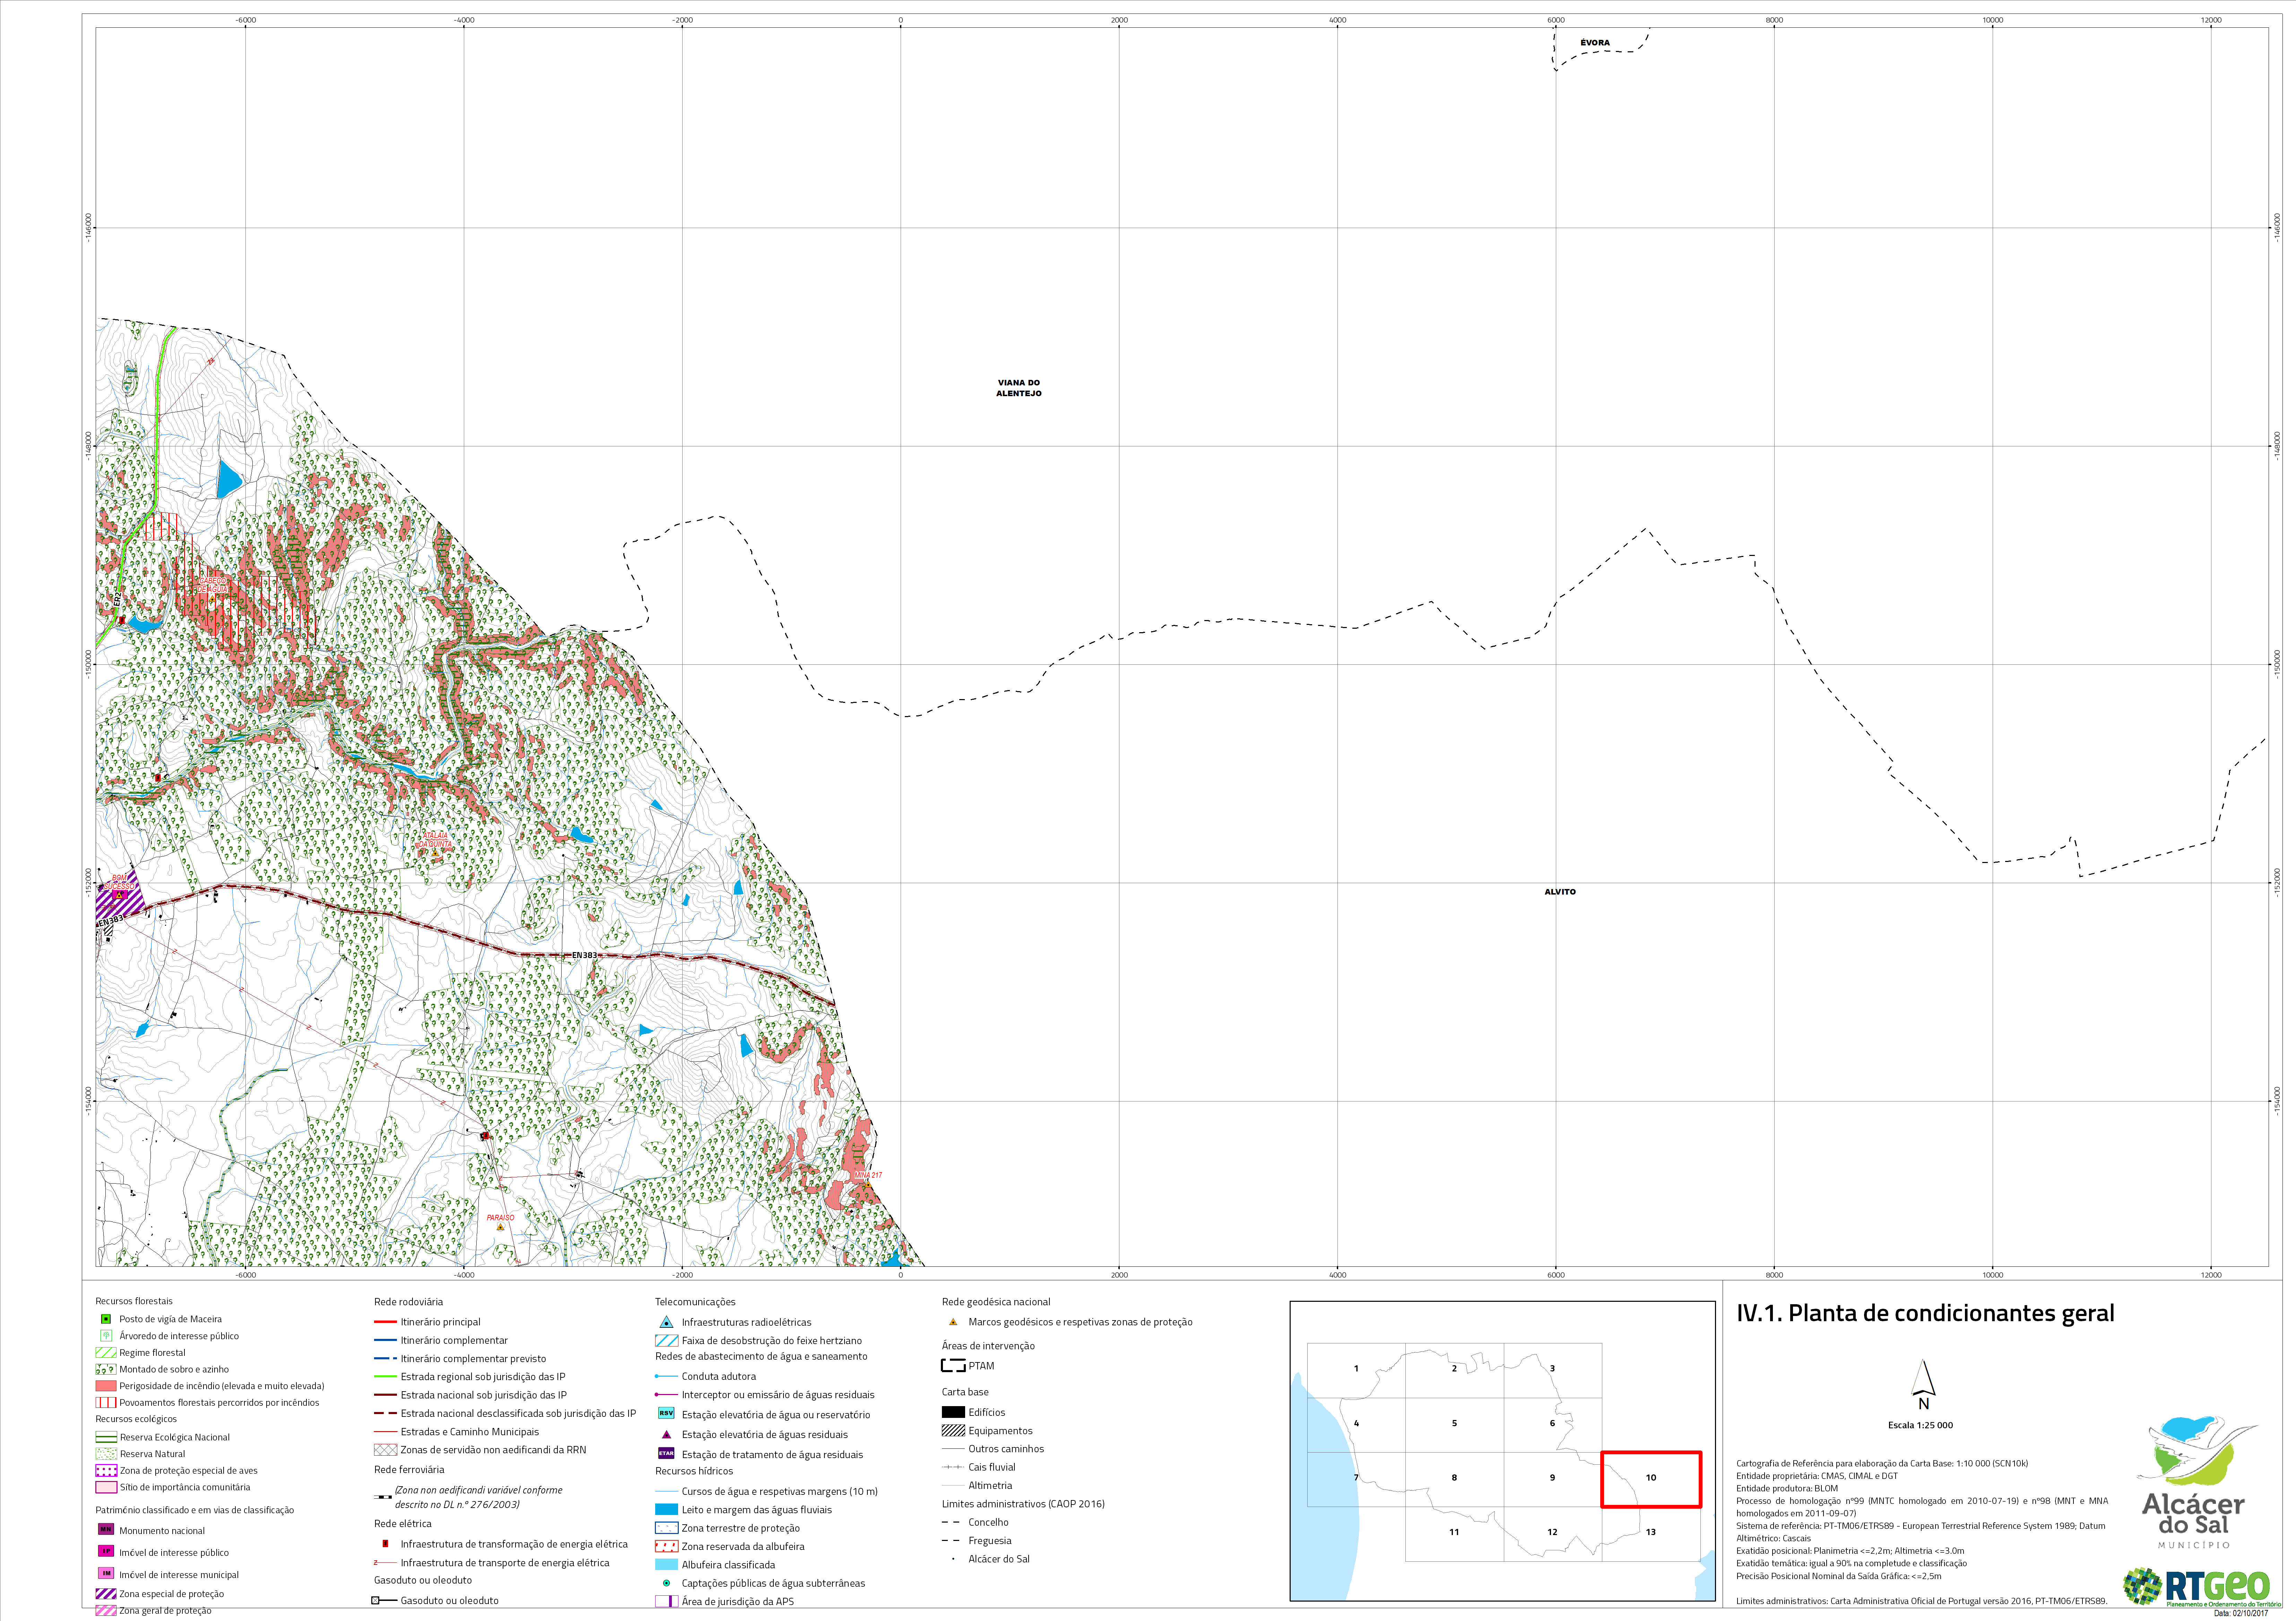Click the 'Limites administrativos (CAOP 2016)' heading
This screenshot has width=2296, height=1621.
tap(1023, 1504)
